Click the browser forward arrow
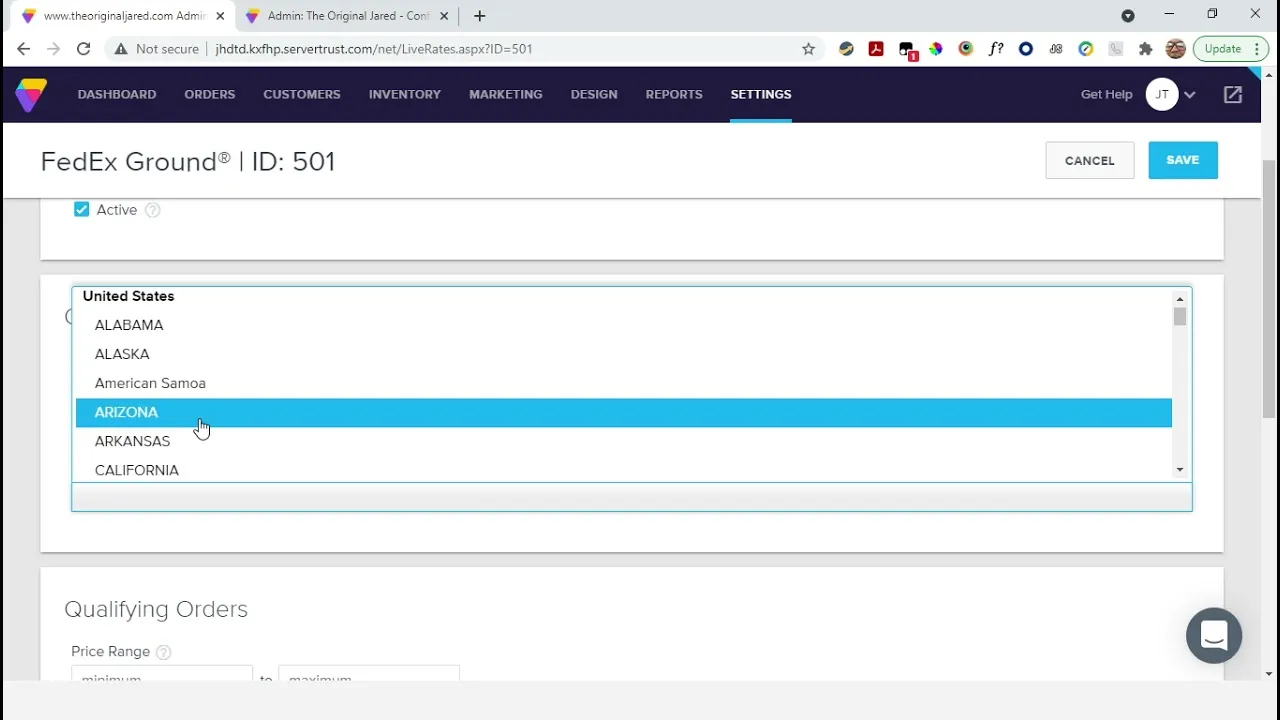1280x720 pixels. click(x=54, y=49)
